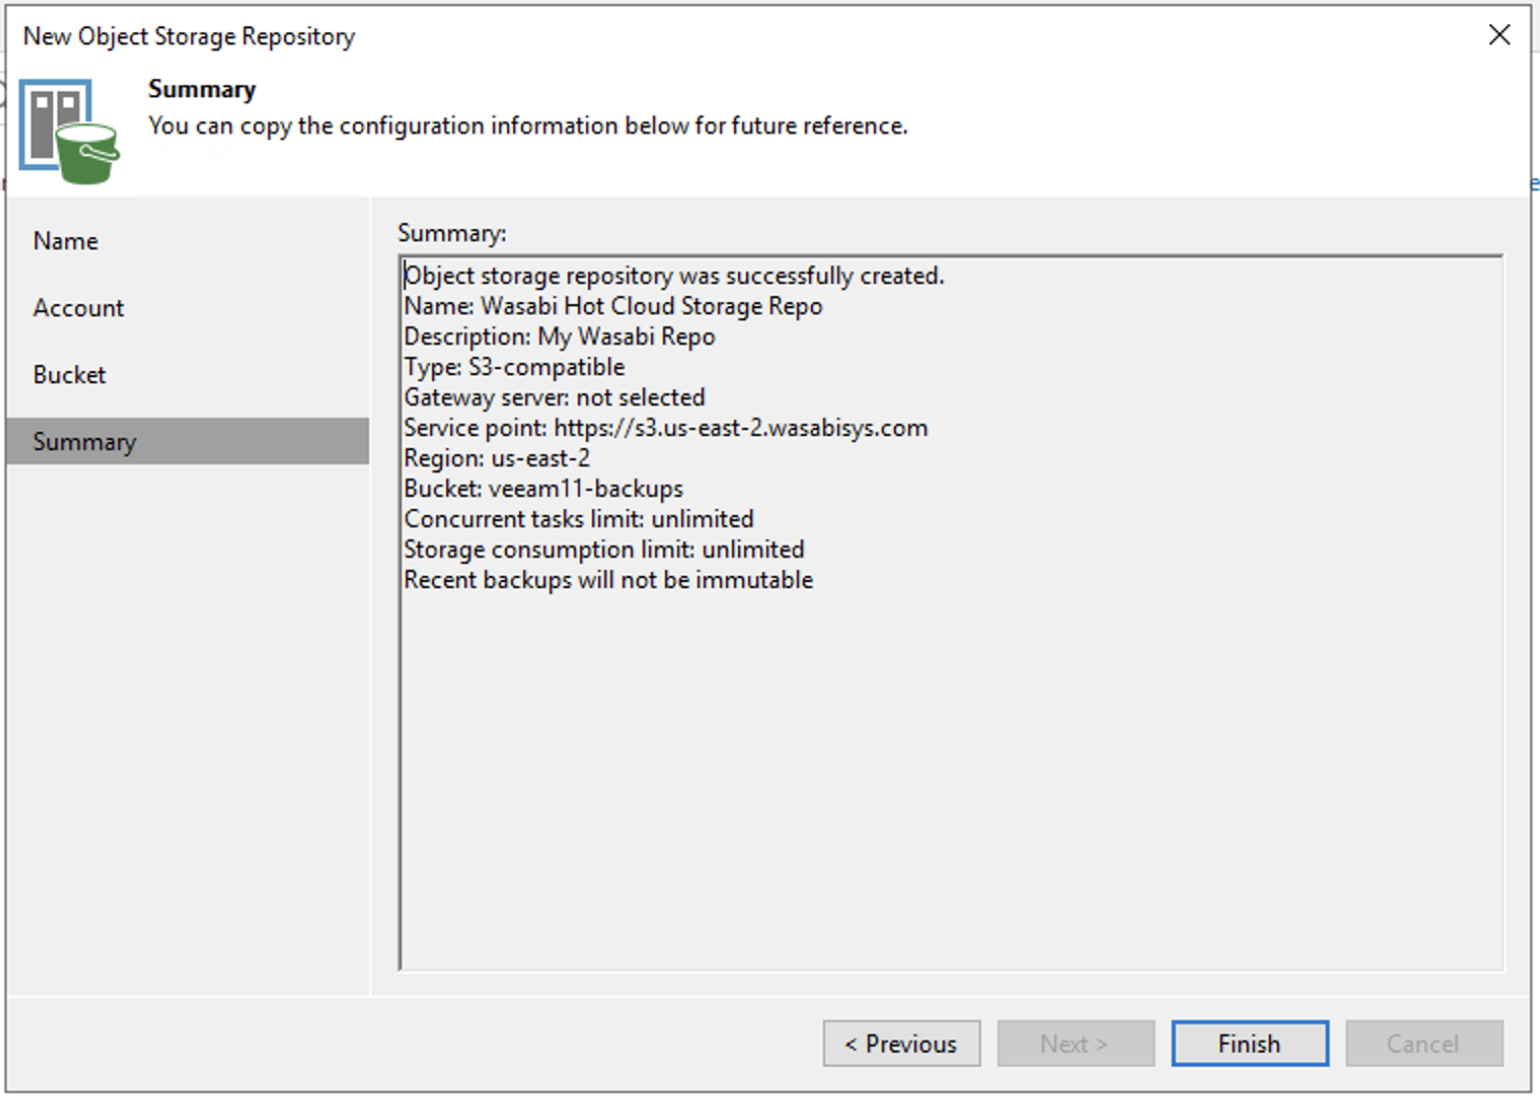Click the Service point URL line
The width and height of the screenshot is (1540, 1100).
(665, 428)
